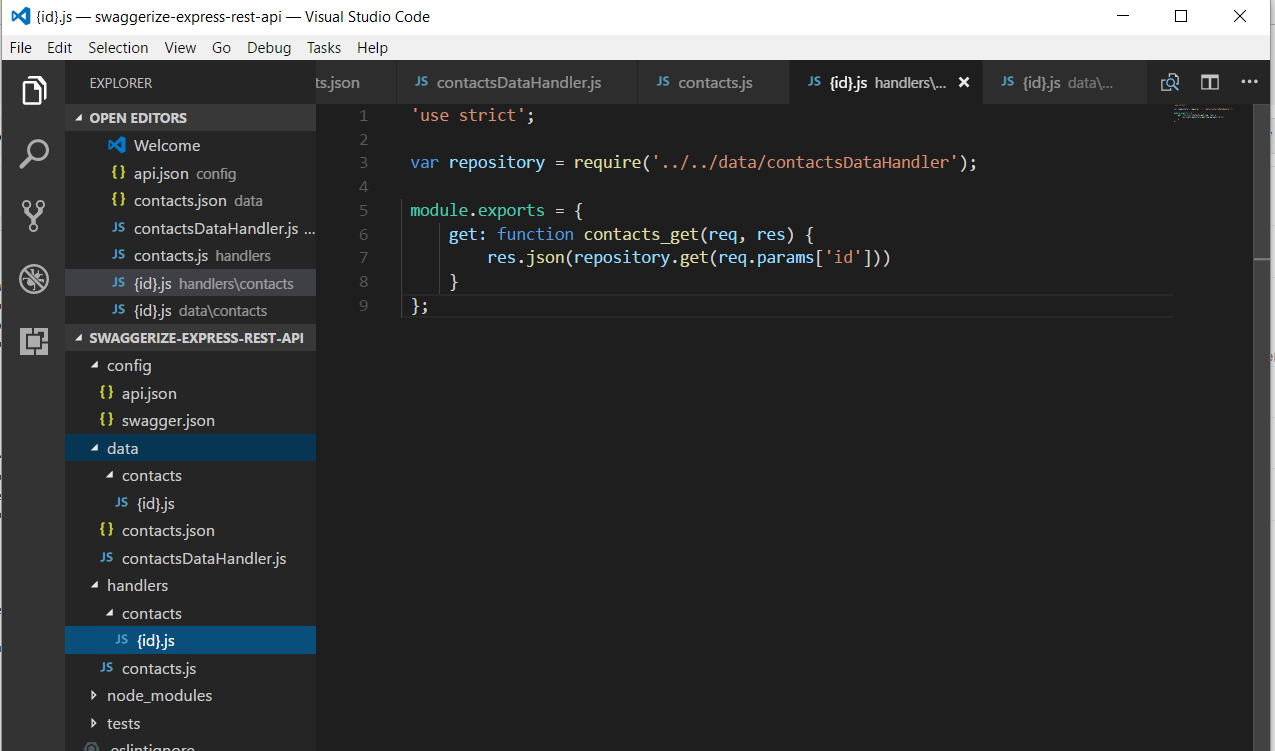The width and height of the screenshot is (1275, 751).
Task: Collapse the OPEN EDITORS section
Action: coord(81,118)
